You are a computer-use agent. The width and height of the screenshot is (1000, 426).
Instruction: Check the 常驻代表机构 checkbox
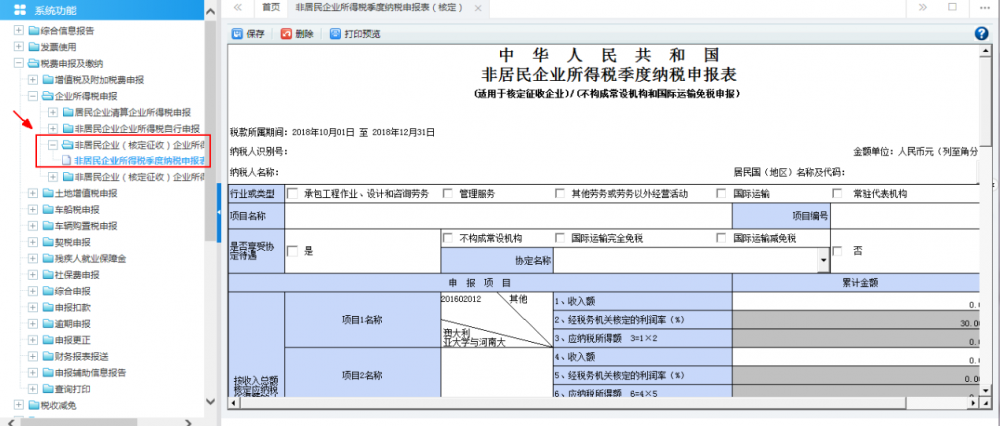[x=838, y=194]
